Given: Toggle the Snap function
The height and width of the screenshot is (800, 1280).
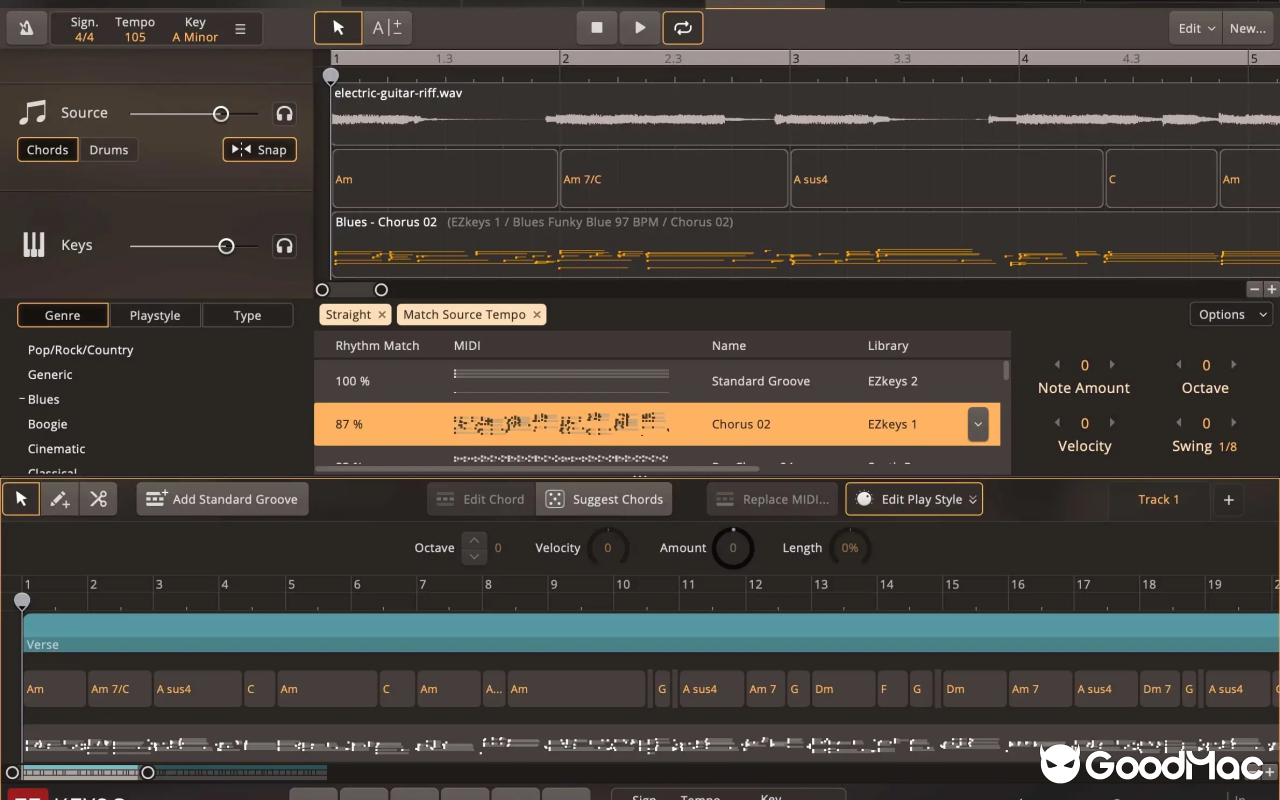Looking at the screenshot, I should tap(259, 149).
